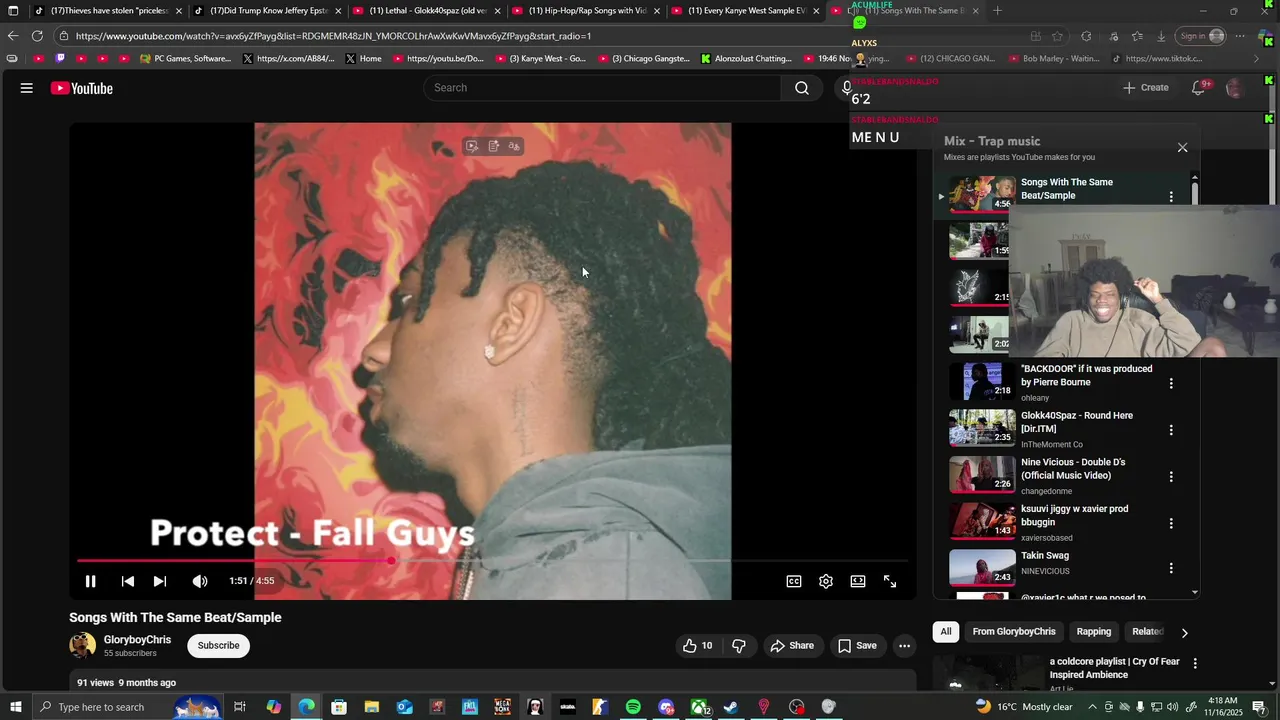Screen dimensions: 1280x720
Task: Open the YouTube guide hamburger menu
Action: pyautogui.click(x=27, y=88)
